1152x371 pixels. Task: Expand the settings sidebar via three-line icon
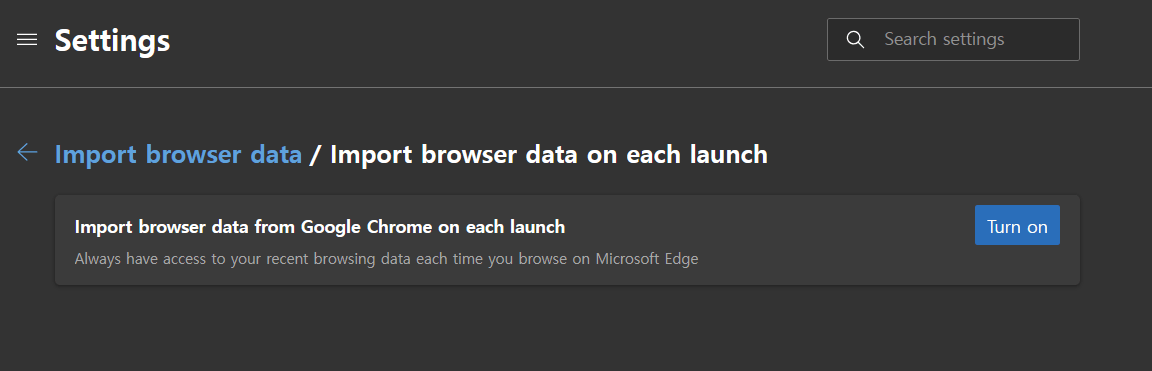pos(27,40)
